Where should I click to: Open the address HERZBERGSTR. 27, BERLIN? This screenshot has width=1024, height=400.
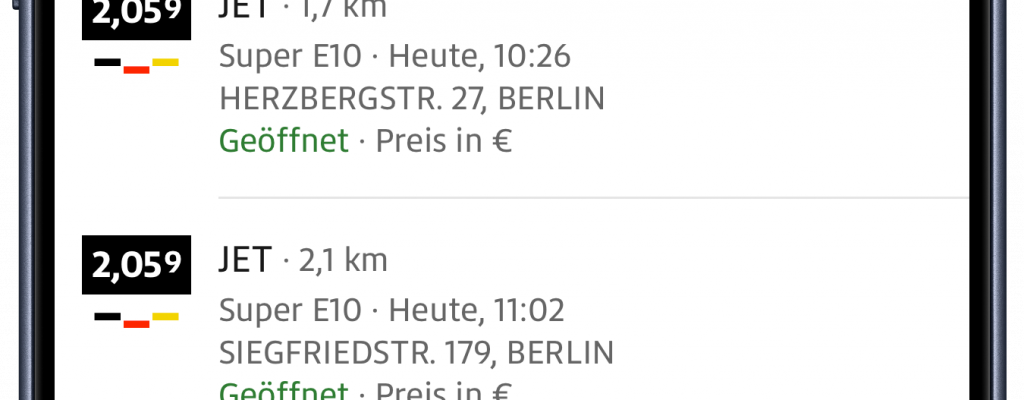coord(412,98)
